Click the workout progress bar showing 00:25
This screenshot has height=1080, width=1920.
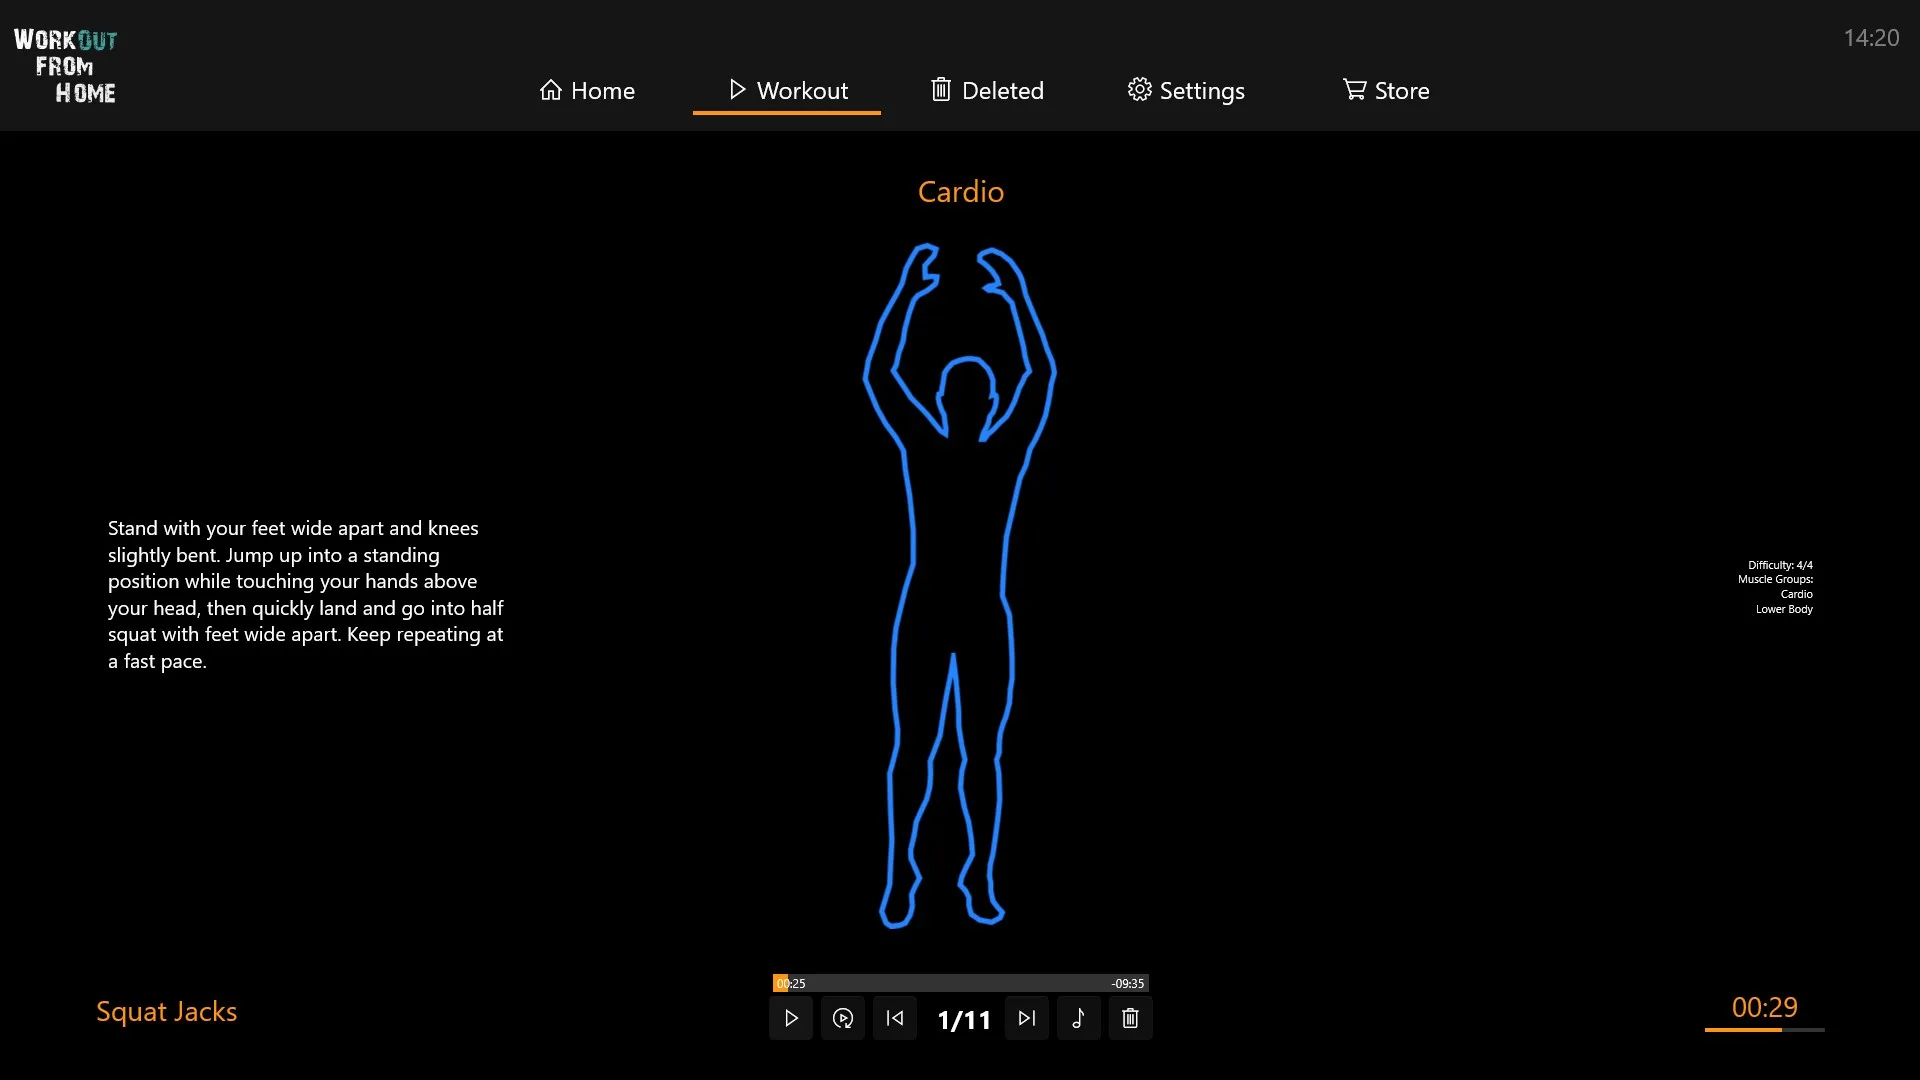pos(961,983)
